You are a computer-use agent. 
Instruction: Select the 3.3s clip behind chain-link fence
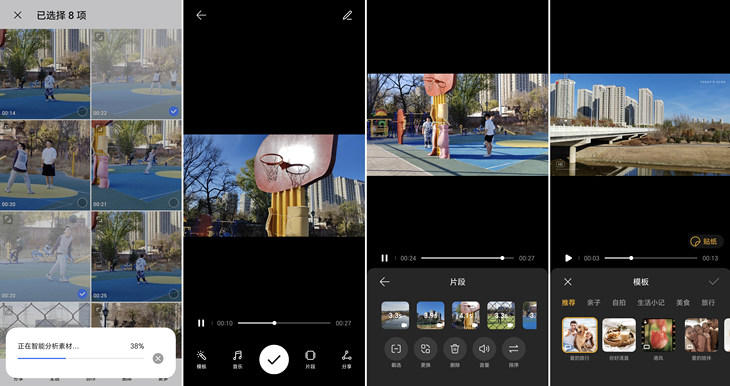[501, 315]
